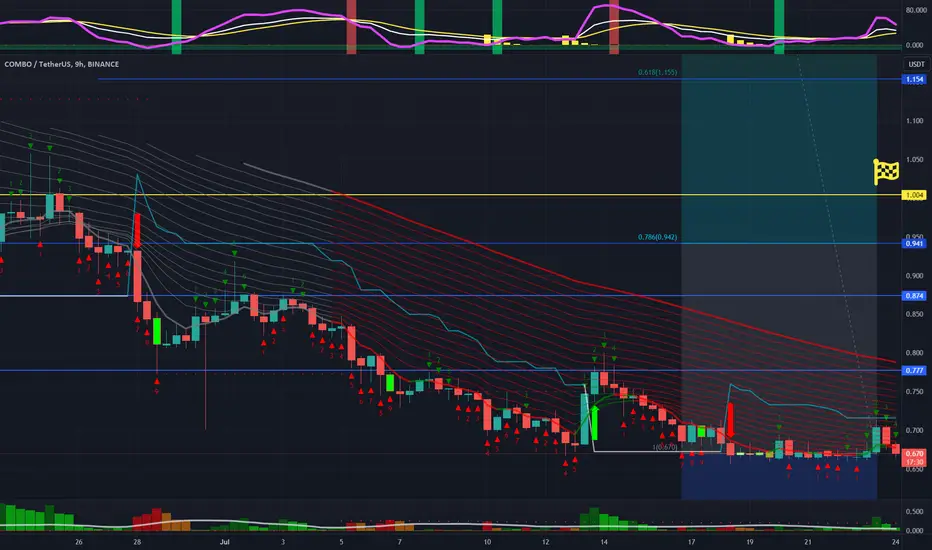Click the 0.750 price scale value
932x550 pixels.
[914, 391]
